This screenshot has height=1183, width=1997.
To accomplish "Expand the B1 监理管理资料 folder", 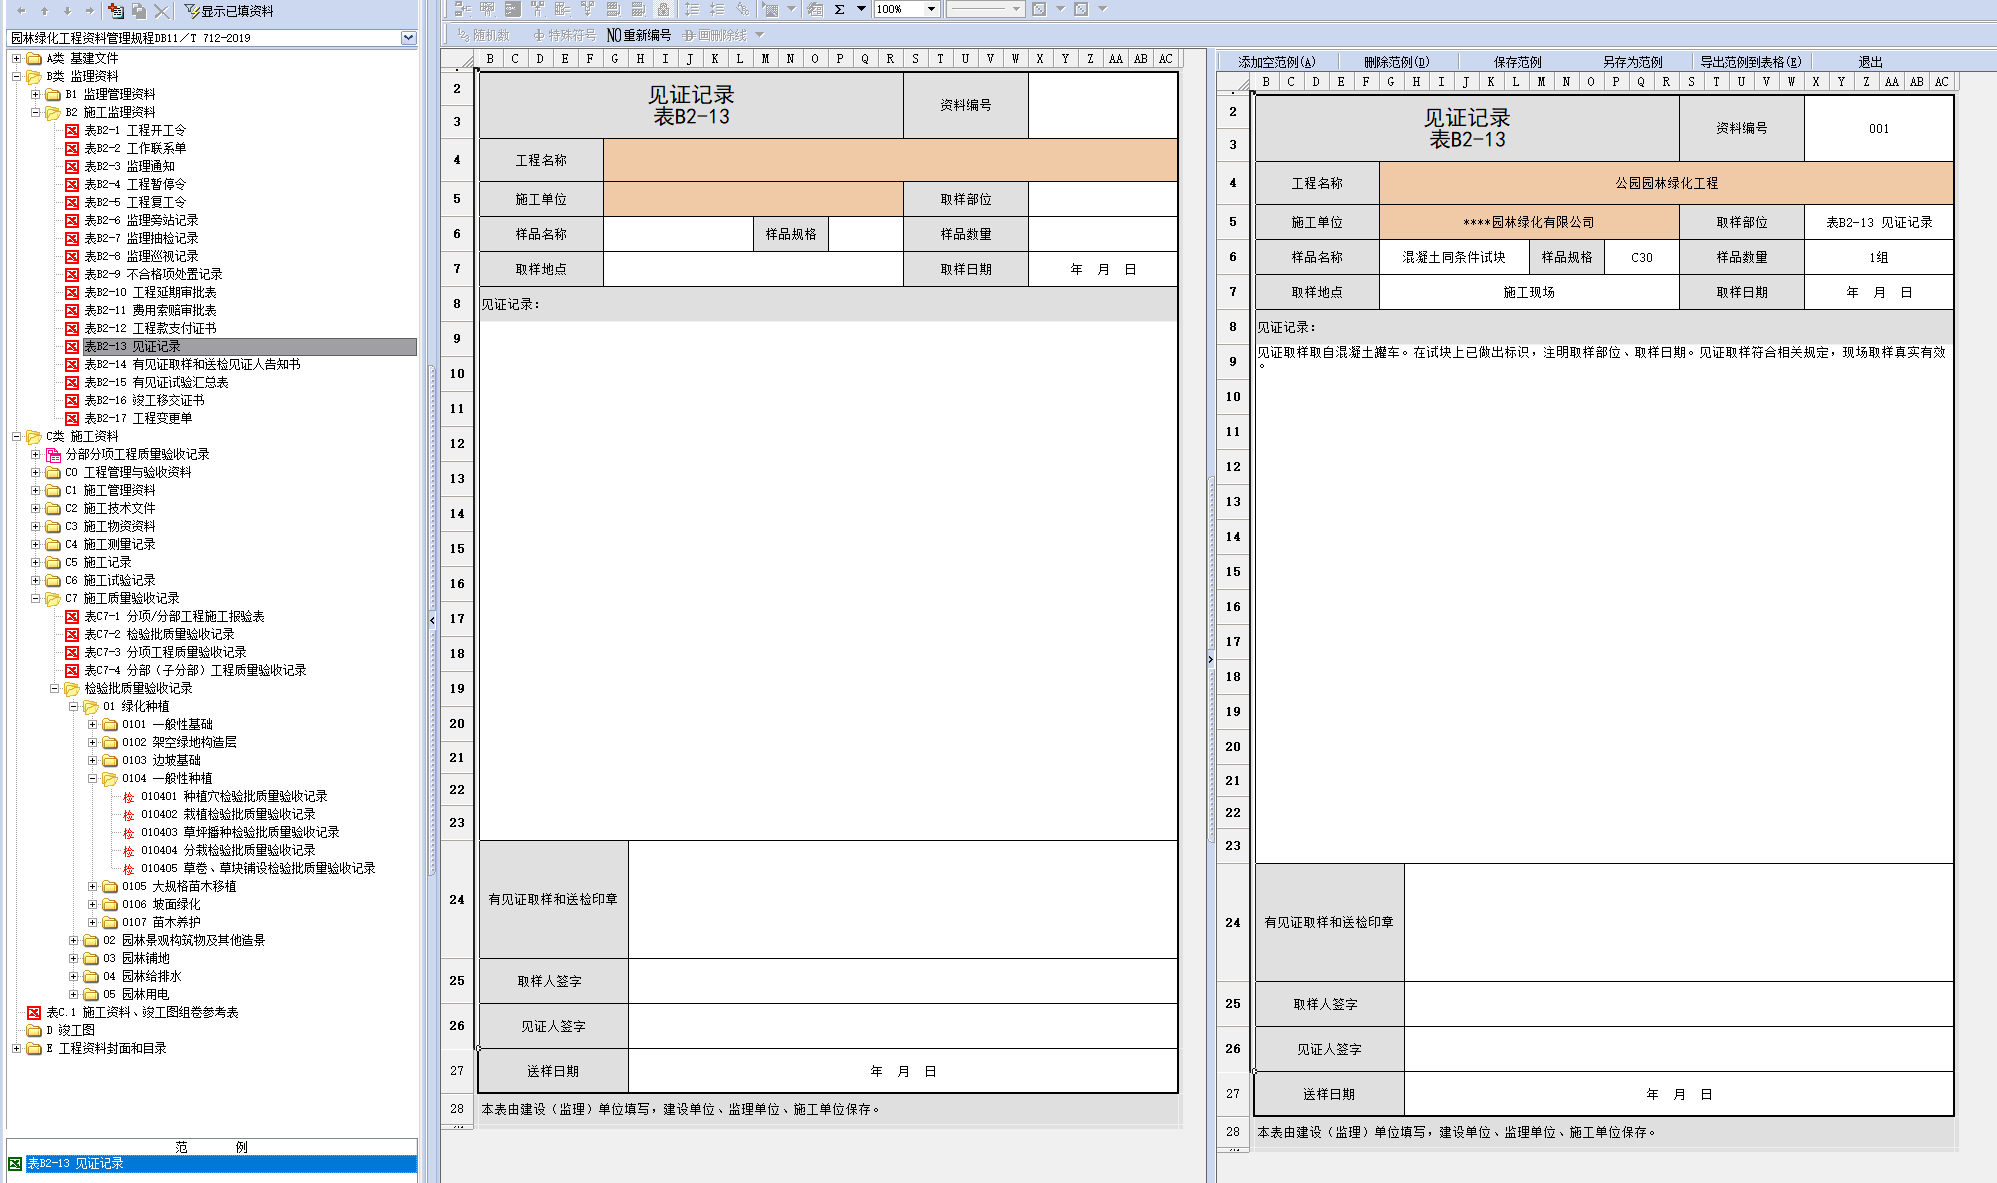I will [x=35, y=94].
